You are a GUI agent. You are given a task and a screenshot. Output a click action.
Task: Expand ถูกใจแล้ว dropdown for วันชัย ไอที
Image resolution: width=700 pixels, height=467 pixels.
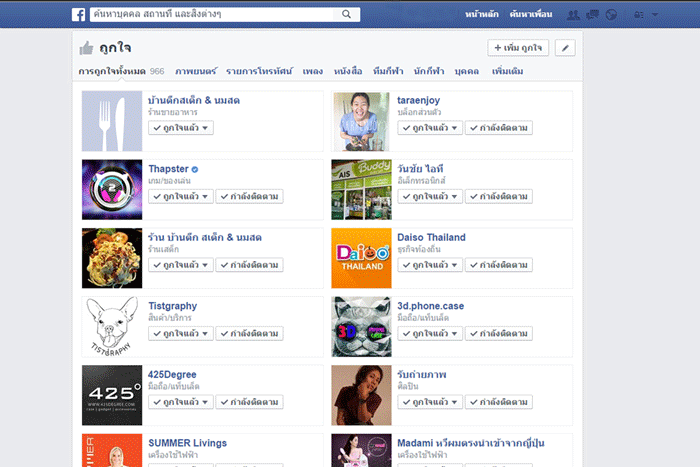tap(430, 196)
